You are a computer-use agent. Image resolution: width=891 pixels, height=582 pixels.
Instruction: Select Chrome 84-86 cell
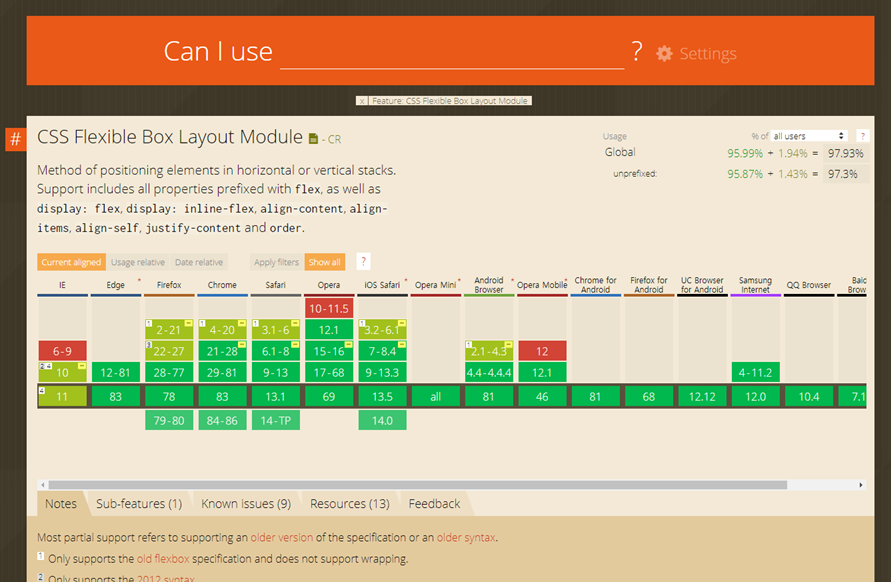click(x=222, y=421)
